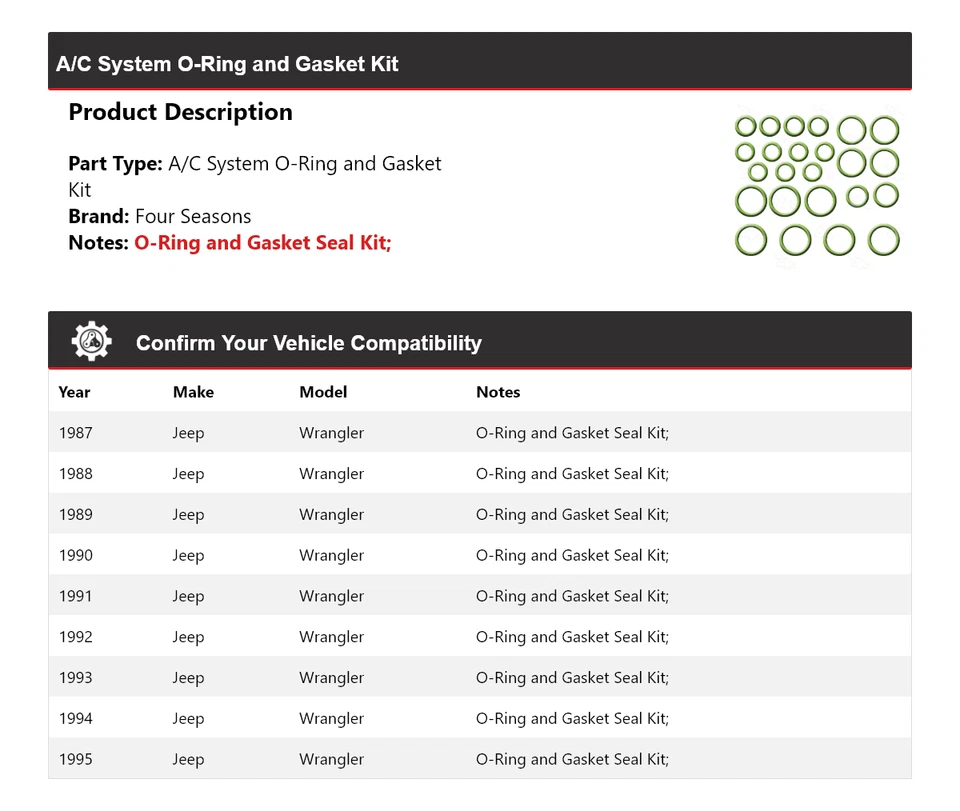Click the notes cell in the 1993 row
Screen dimensions: 960x811
tap(572, 679)
